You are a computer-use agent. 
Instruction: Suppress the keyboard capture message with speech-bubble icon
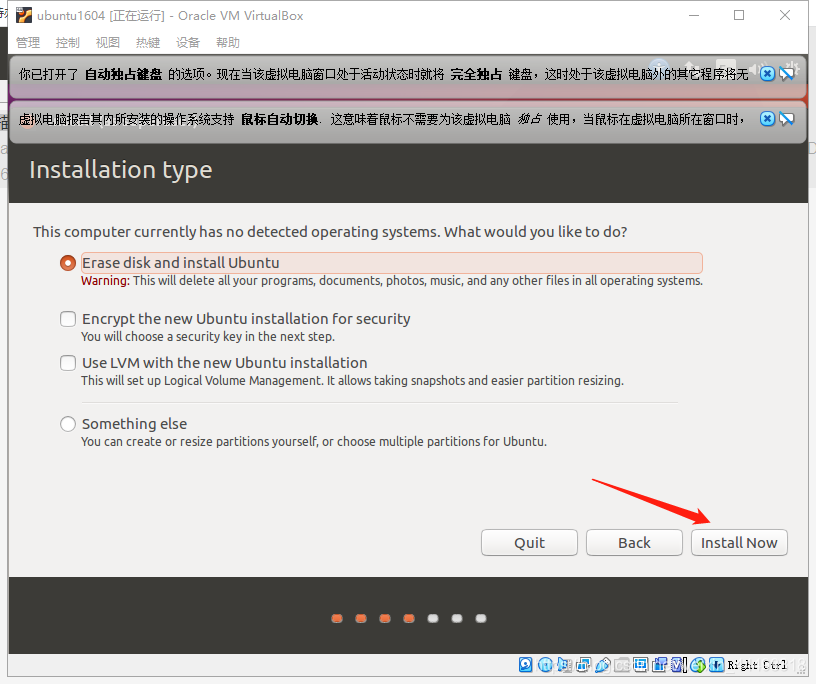(x=787, y=74)
